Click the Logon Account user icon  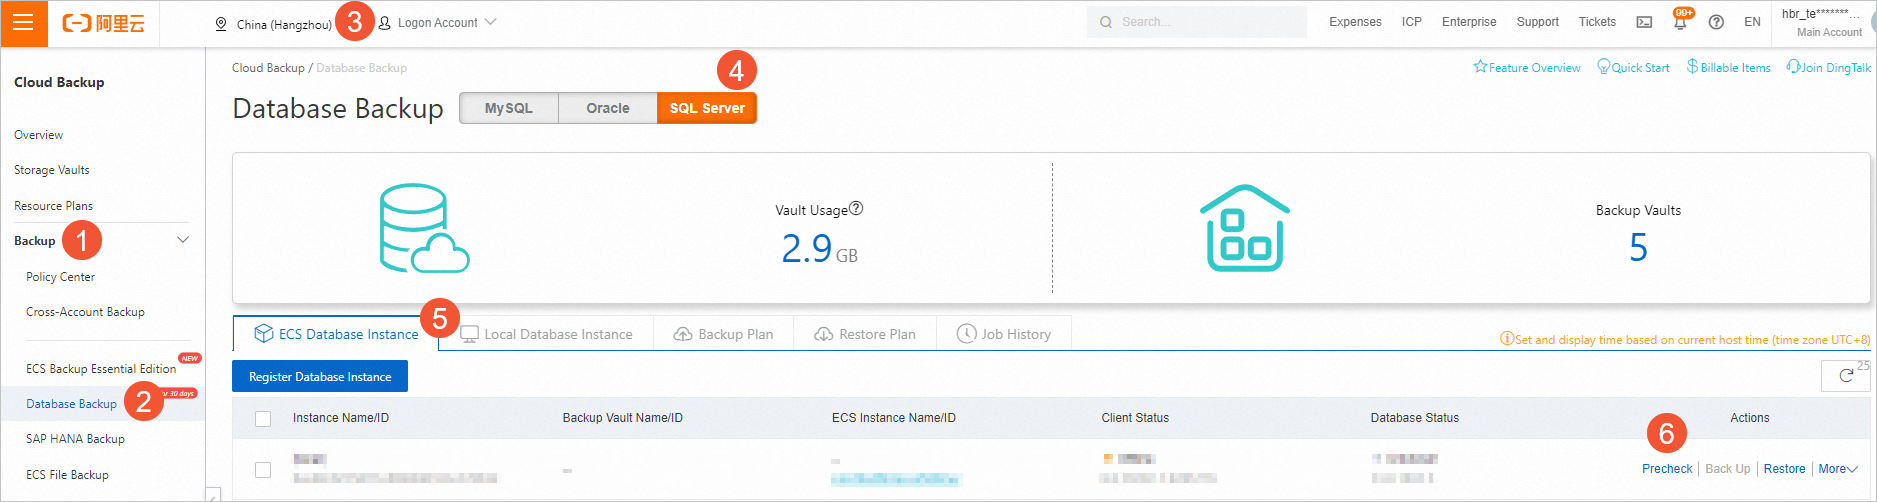click(384, 23)
